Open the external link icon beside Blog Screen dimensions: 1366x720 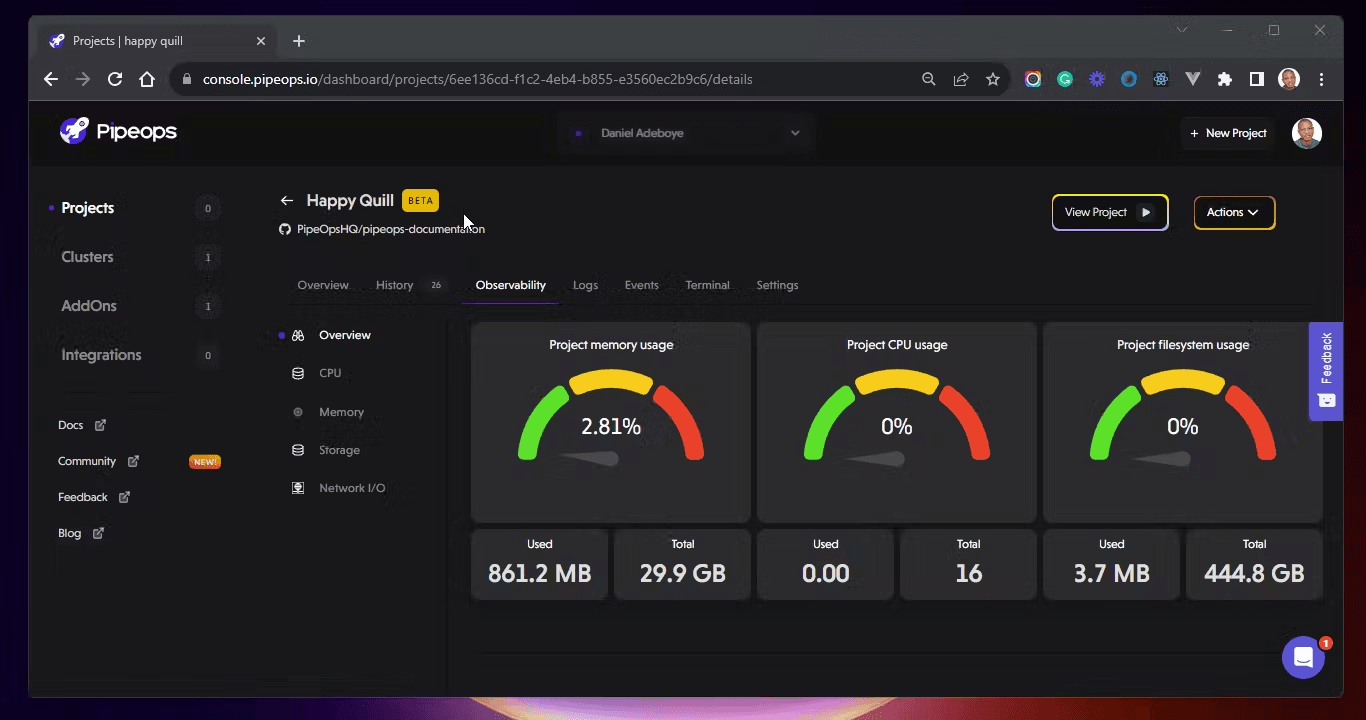pos(98,533)
